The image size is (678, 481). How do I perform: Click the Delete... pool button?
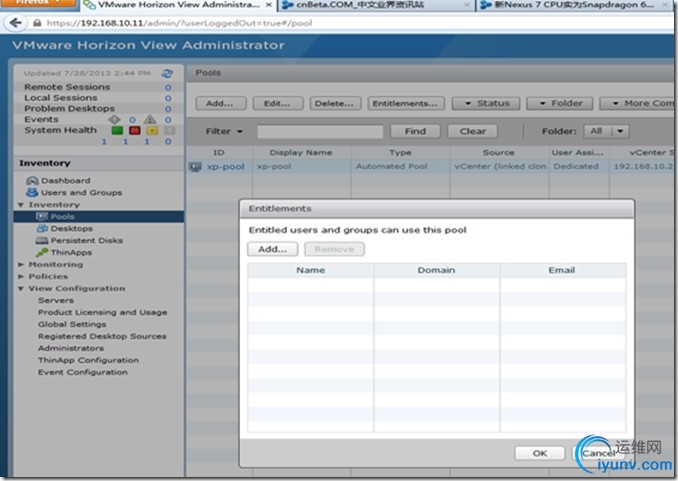point(335,103)
